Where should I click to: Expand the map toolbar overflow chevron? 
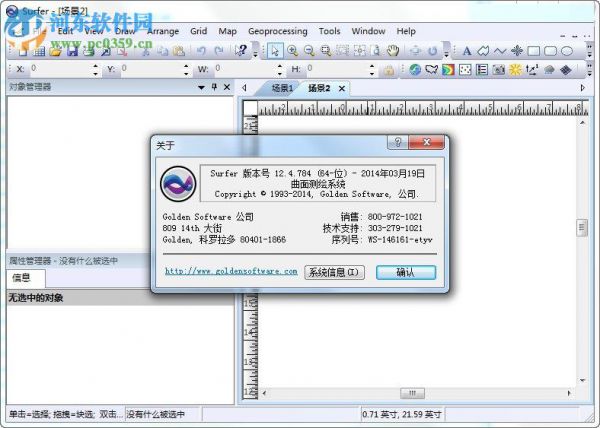589,70
